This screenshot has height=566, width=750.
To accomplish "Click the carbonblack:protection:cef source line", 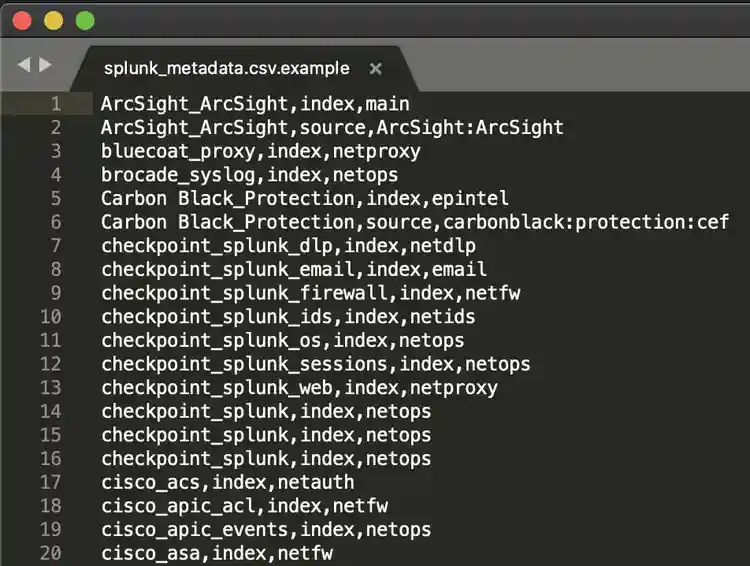I will 415,222.
